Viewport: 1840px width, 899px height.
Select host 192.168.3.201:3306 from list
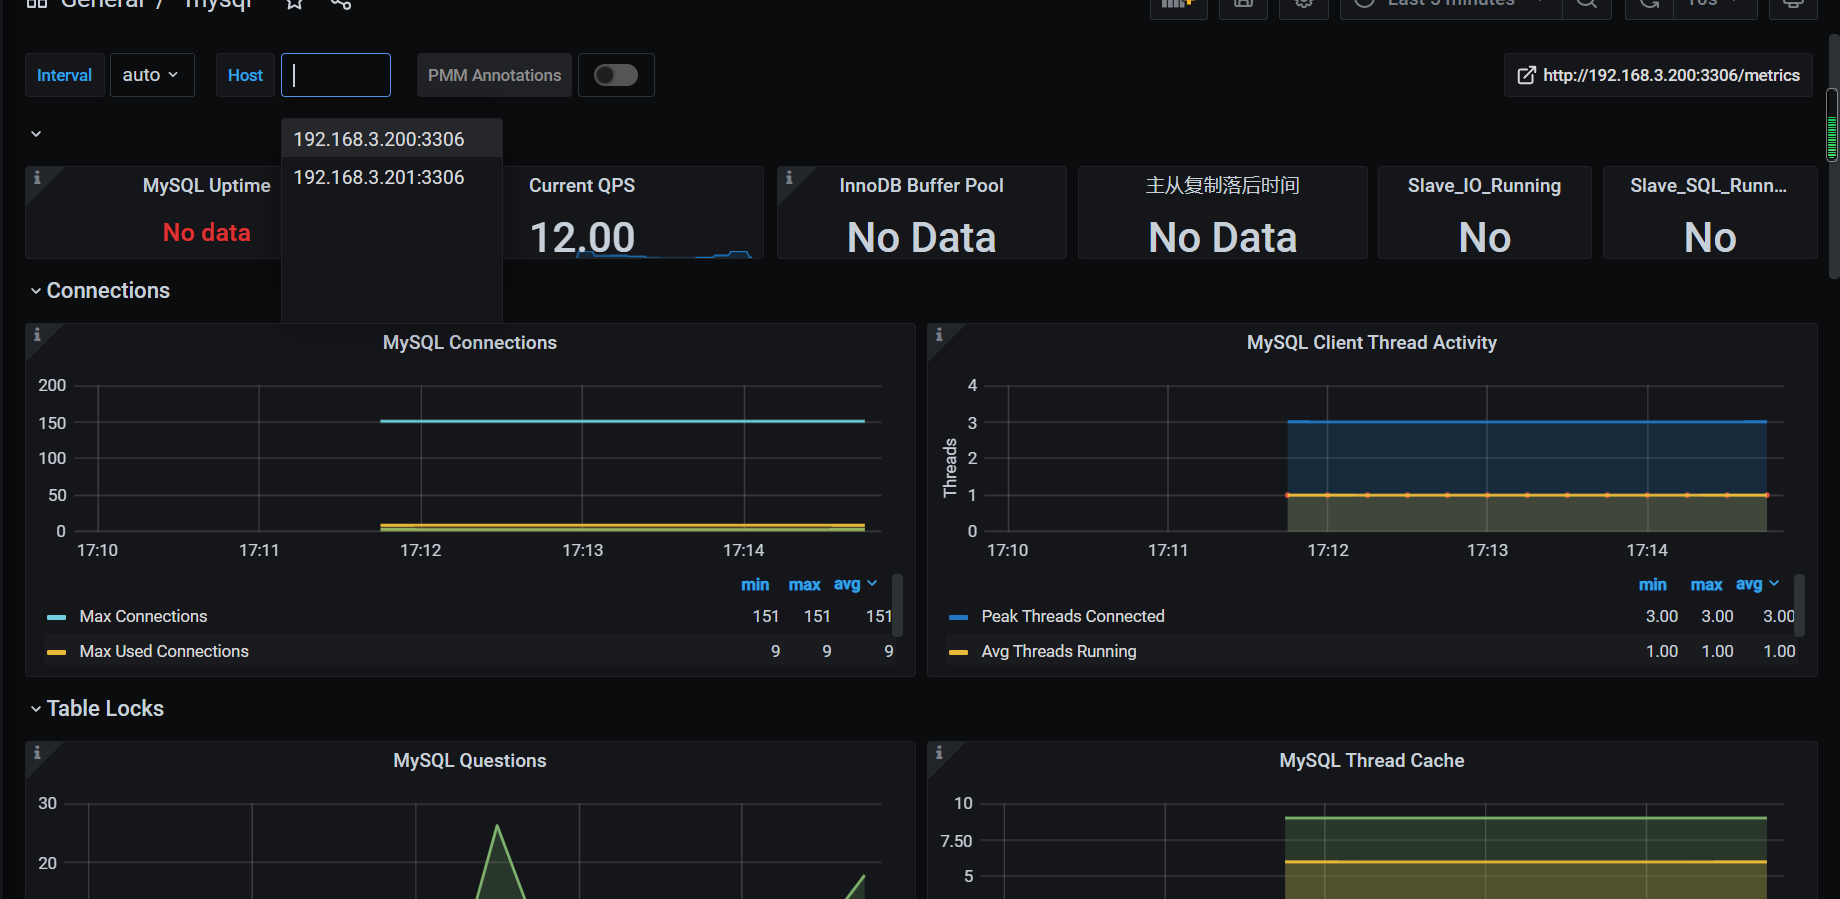coord(391,177)
